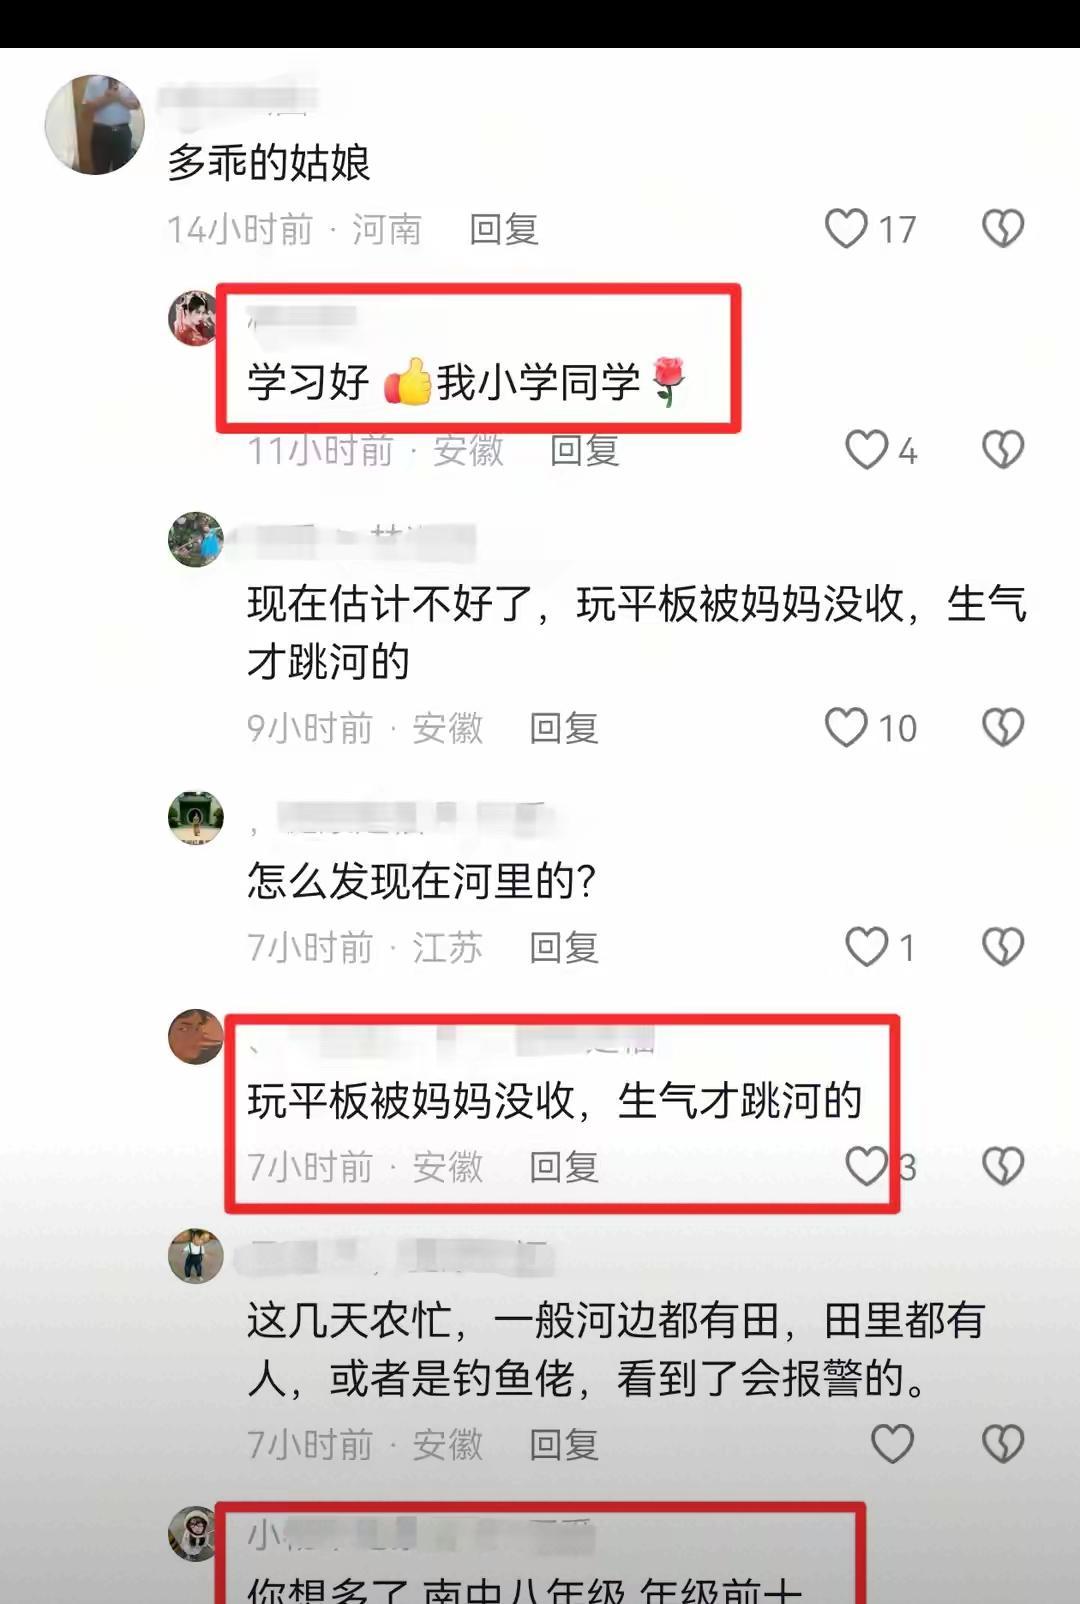
Task: Tap broken-heart icon on '学习好' comment
Action: (x=1003, y=450)
